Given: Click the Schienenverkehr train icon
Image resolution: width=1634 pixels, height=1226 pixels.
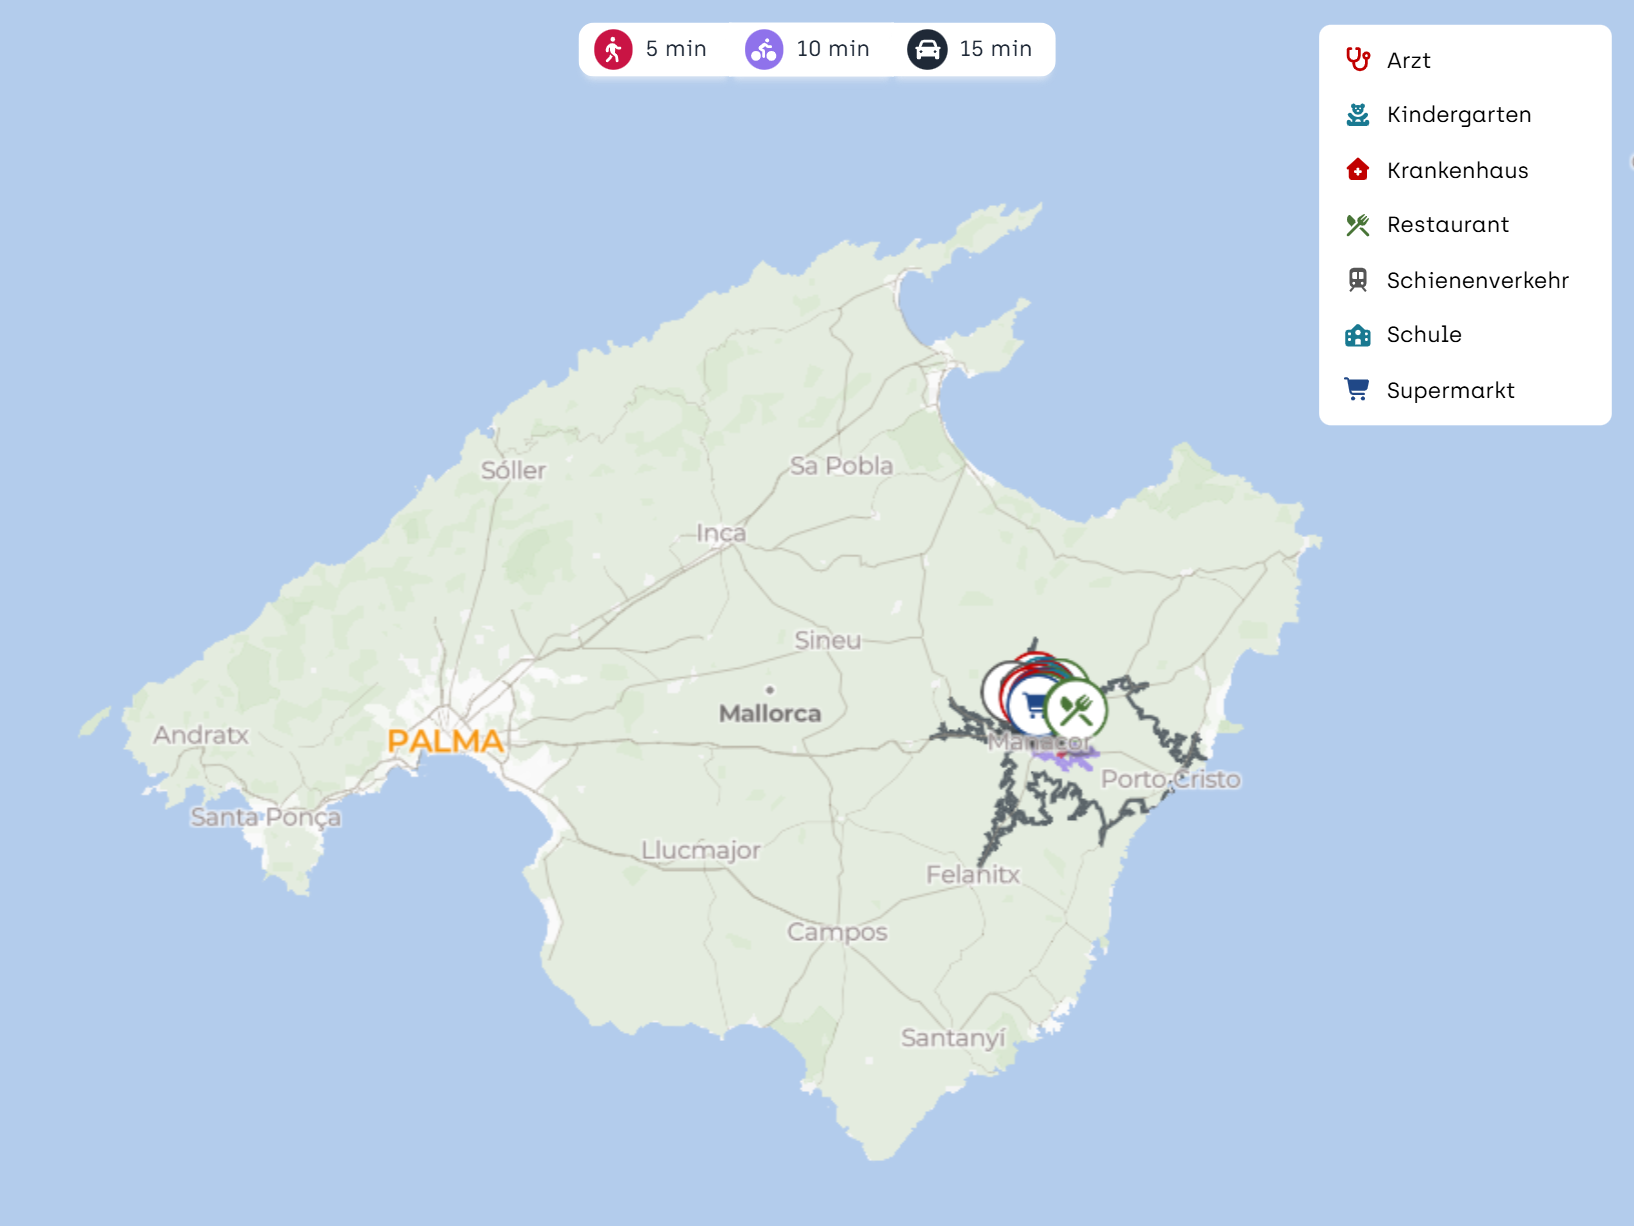Looking at the screenshot, I should click(1357, 280).
